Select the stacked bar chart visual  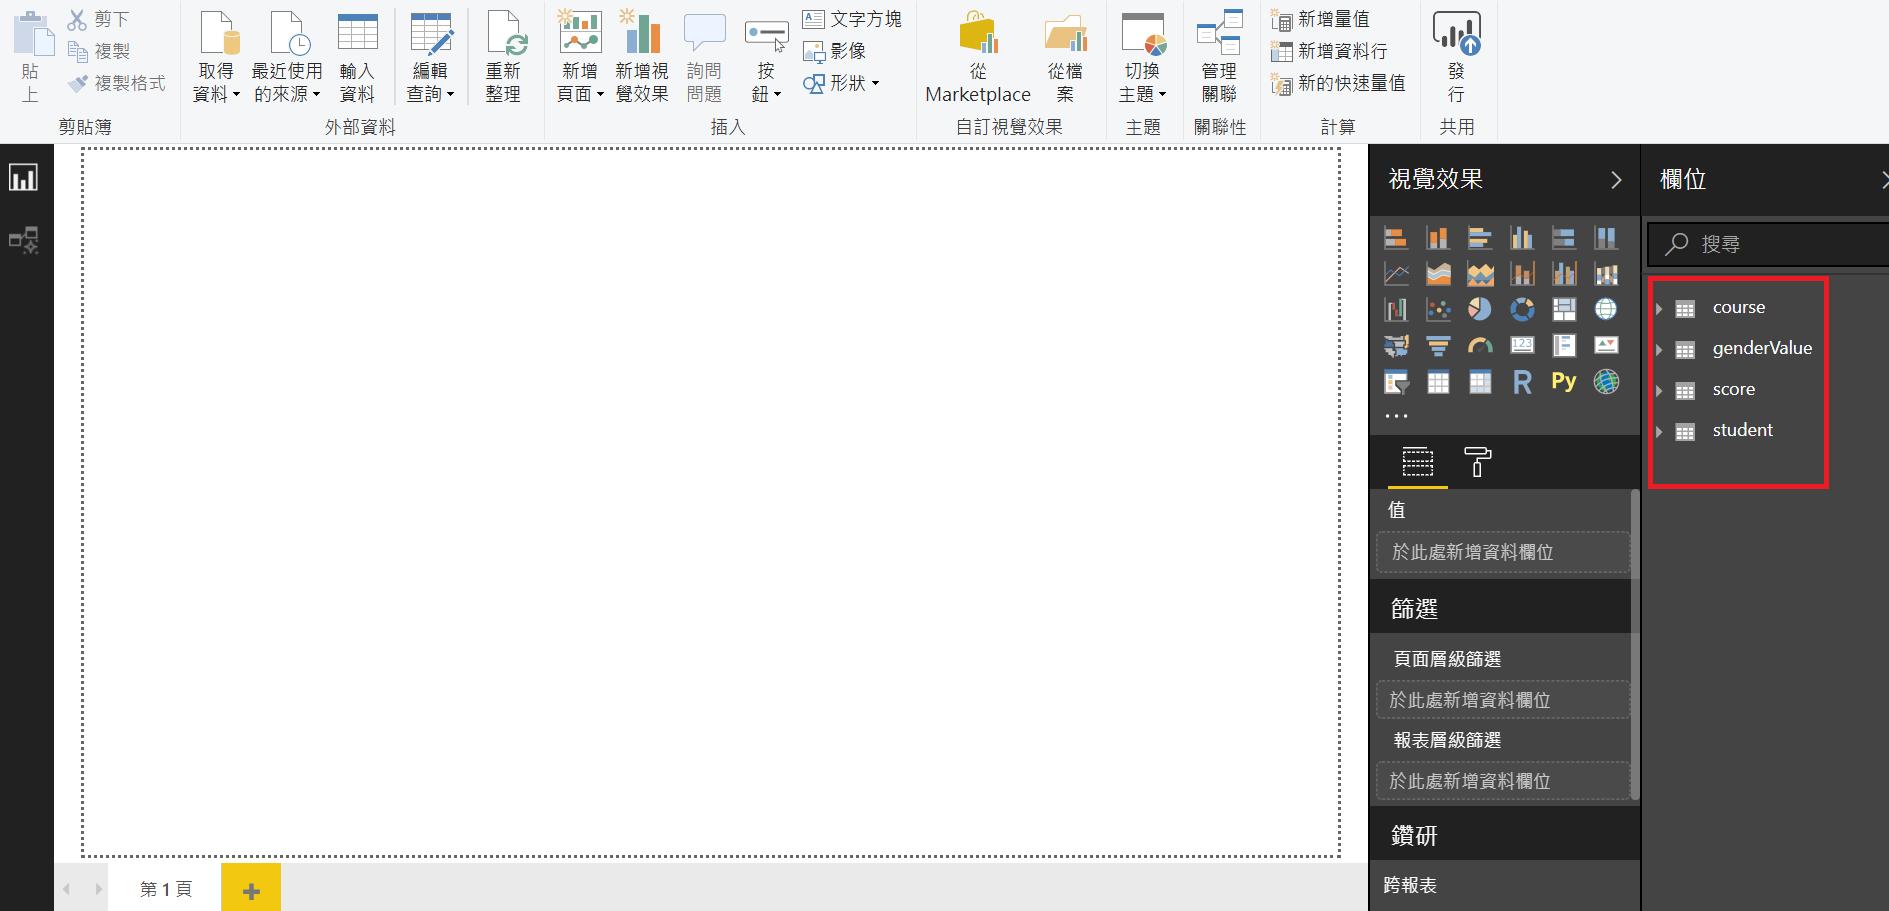pos(1396,238)
